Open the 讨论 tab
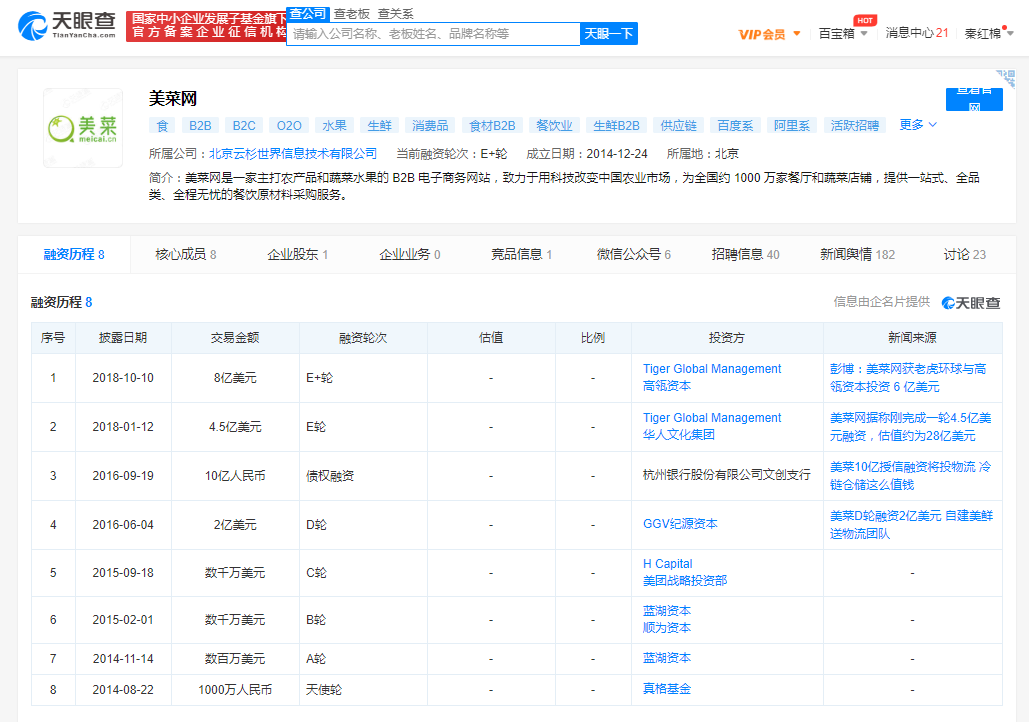The image size is (1029, 722). [x=965, y=255]
